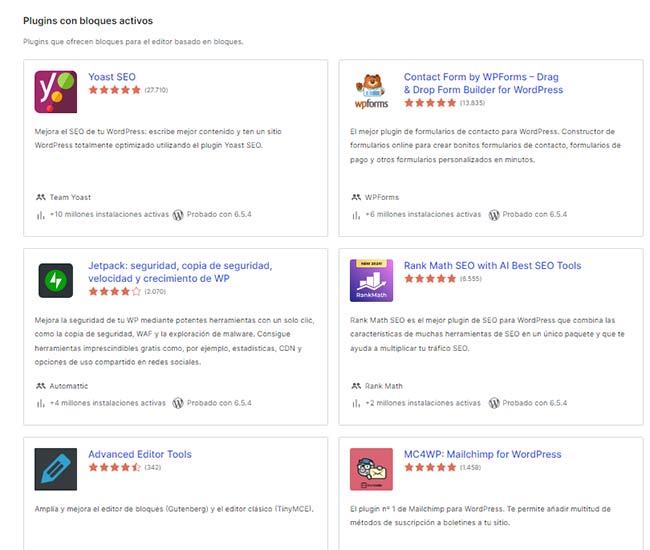Click the Yoast SEO star rating
This screenshot has width=650, height=550.
(114, 90)
